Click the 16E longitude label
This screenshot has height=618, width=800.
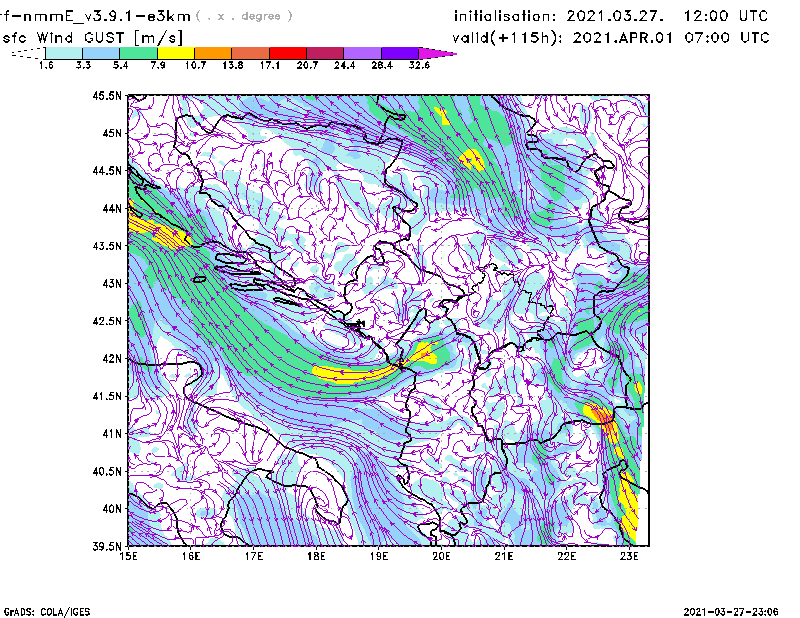tap(191, 556)
